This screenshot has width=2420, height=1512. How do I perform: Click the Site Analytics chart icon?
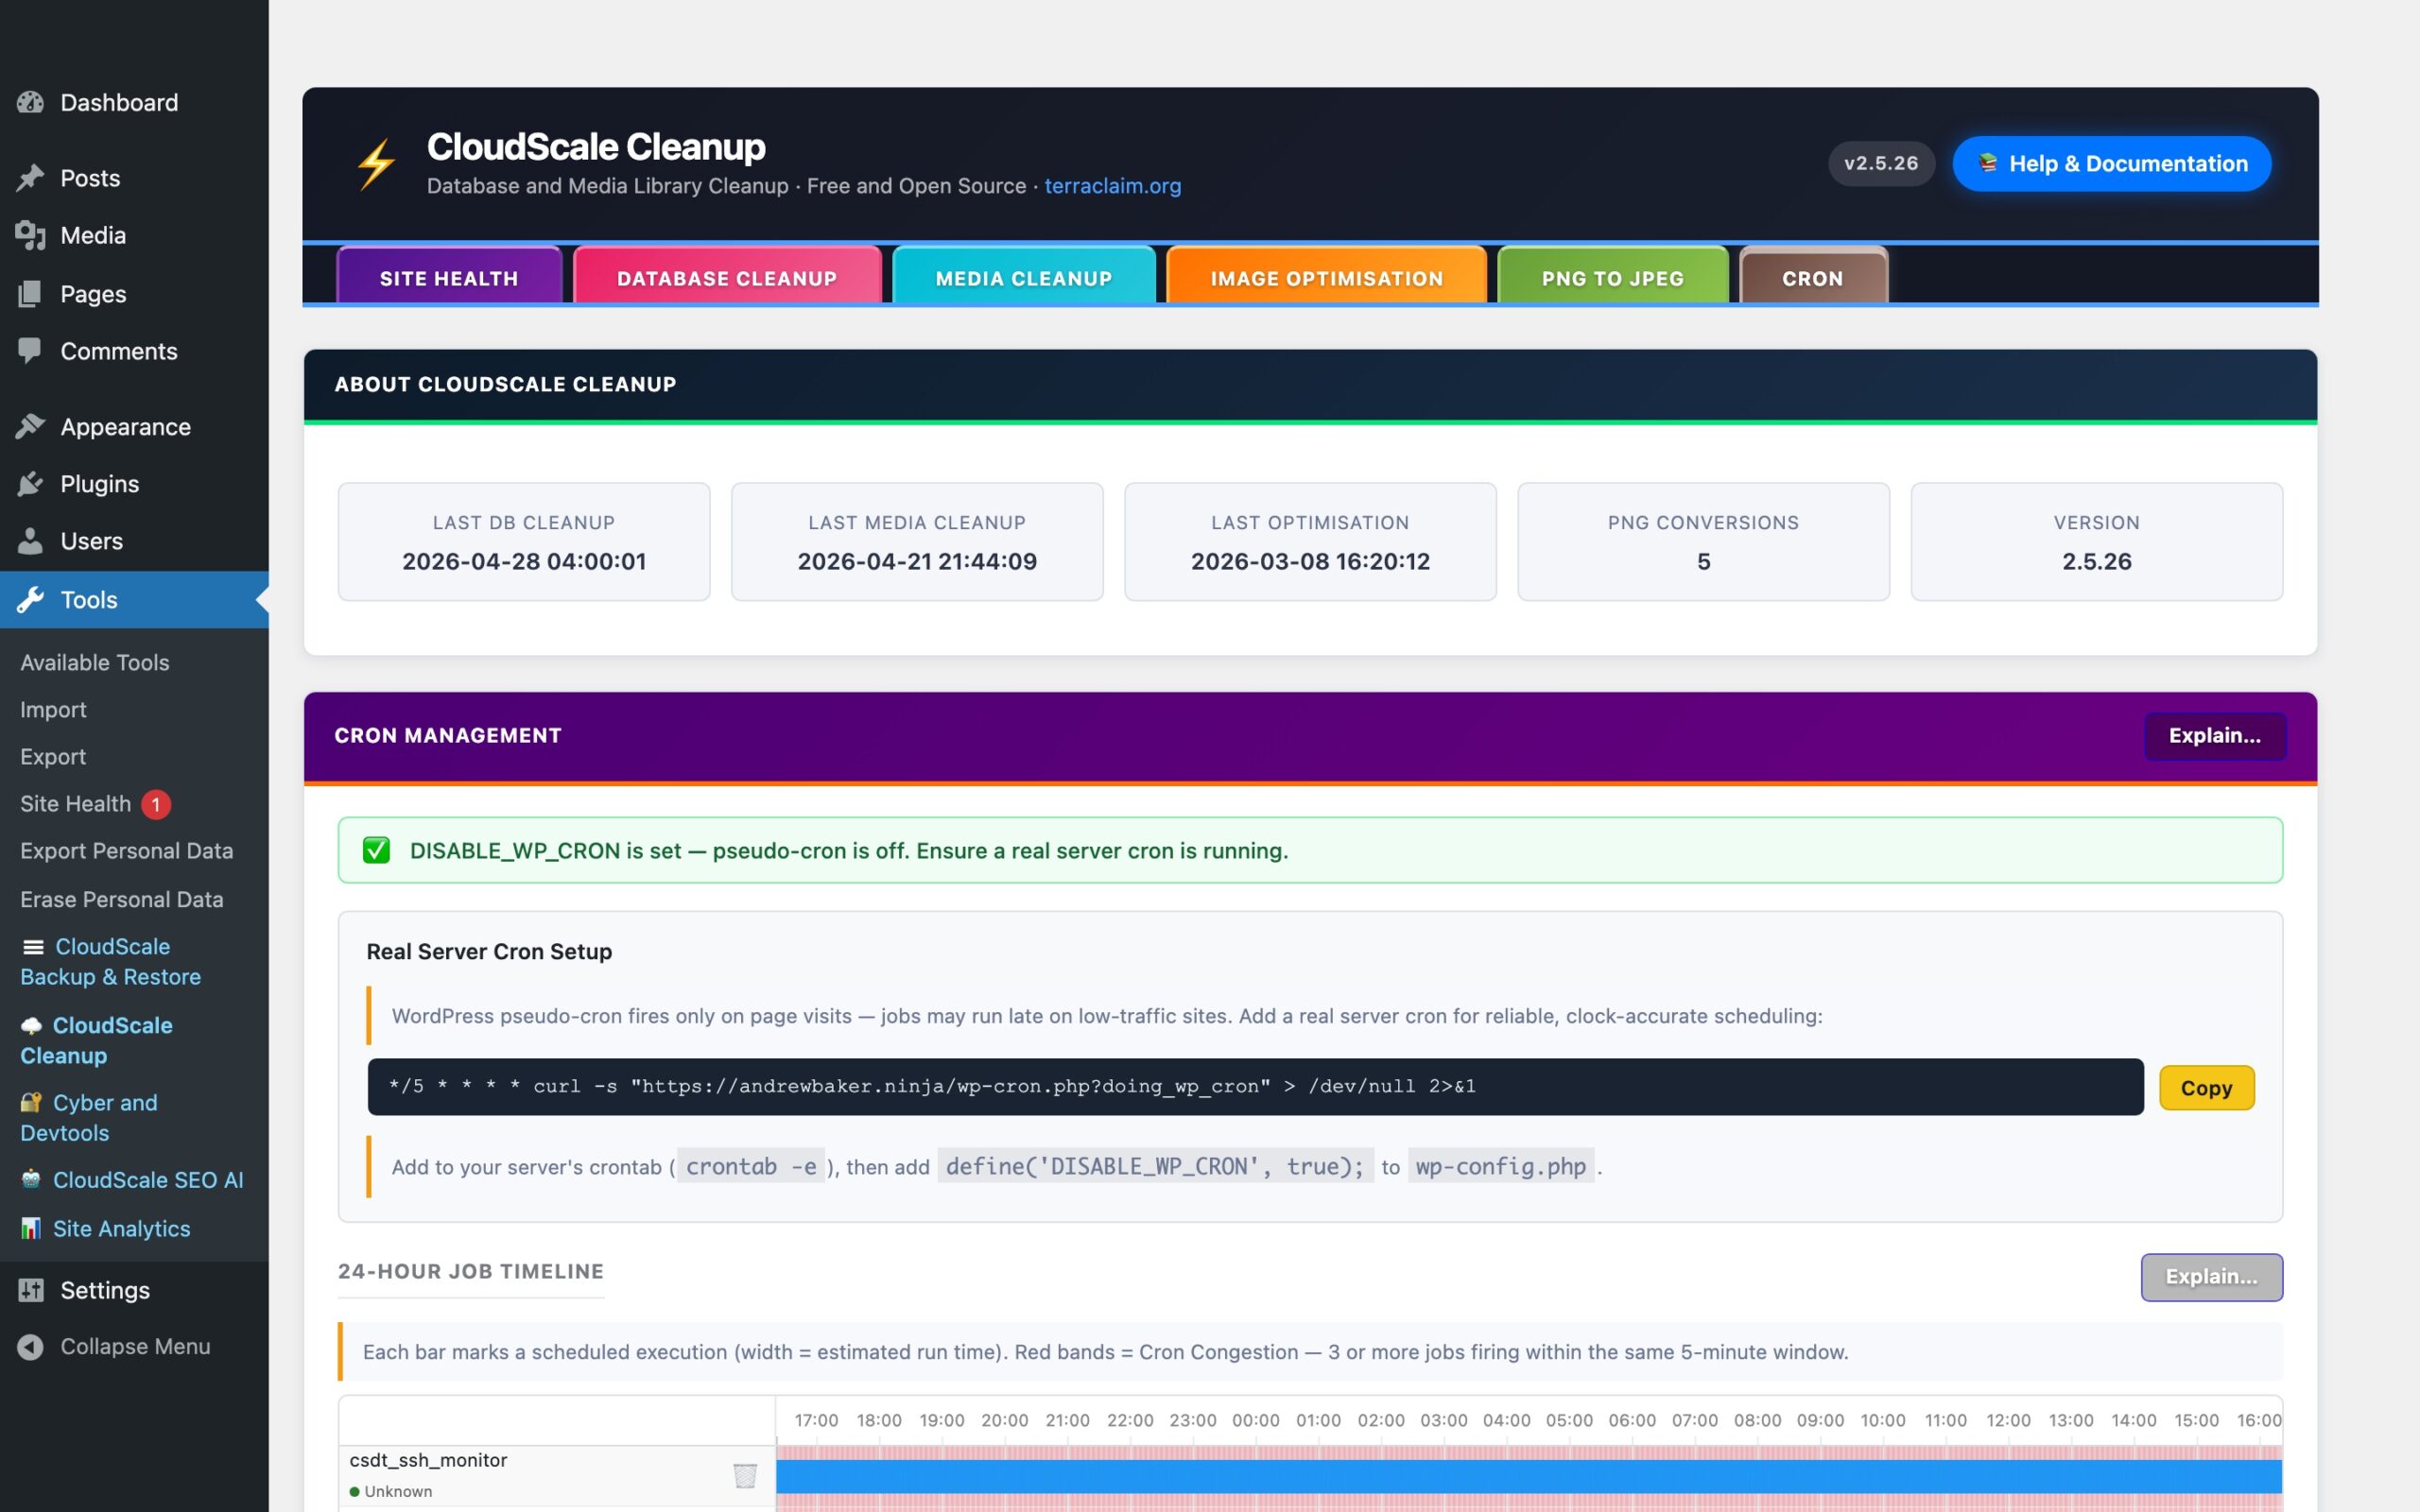pyautogui.click(x=31, y=1228)
